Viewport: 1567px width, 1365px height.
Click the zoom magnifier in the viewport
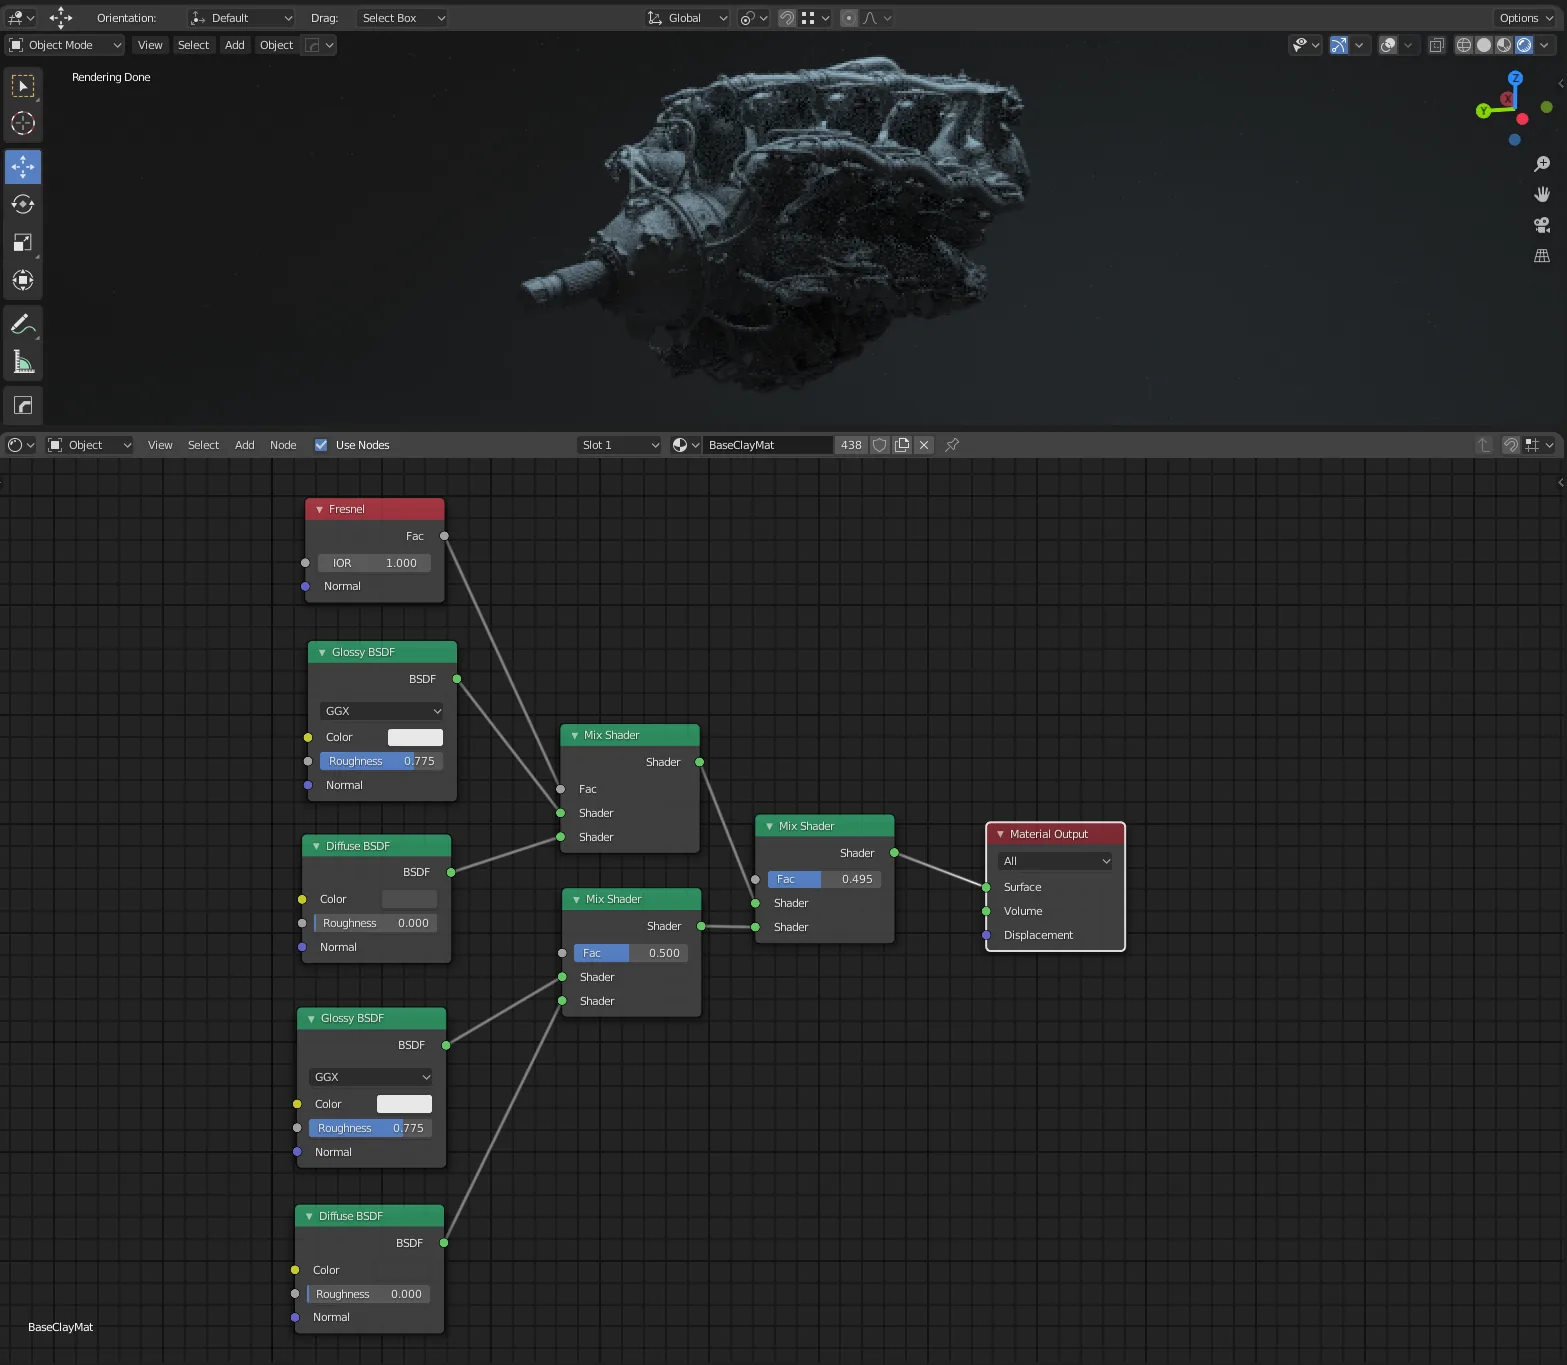tap(1542, 164)
